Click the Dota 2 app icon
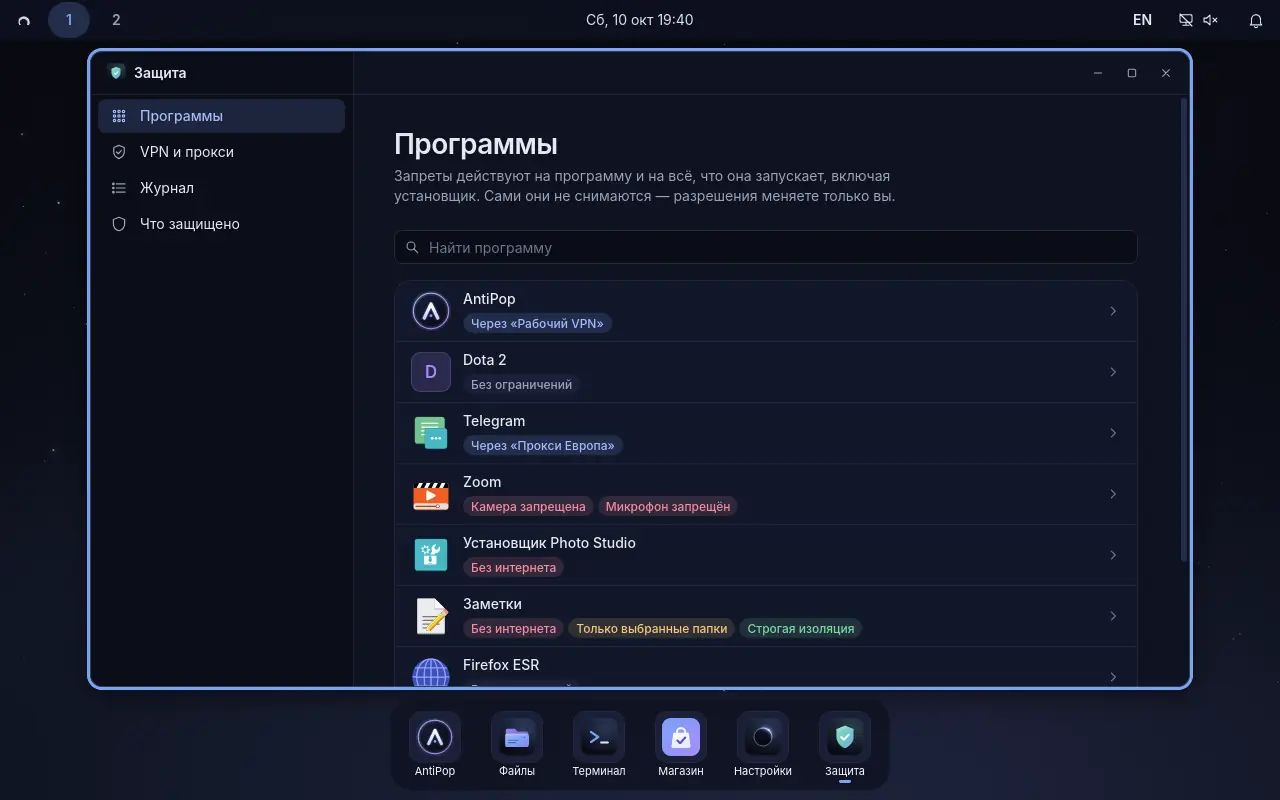 click(x=431, y=372)
